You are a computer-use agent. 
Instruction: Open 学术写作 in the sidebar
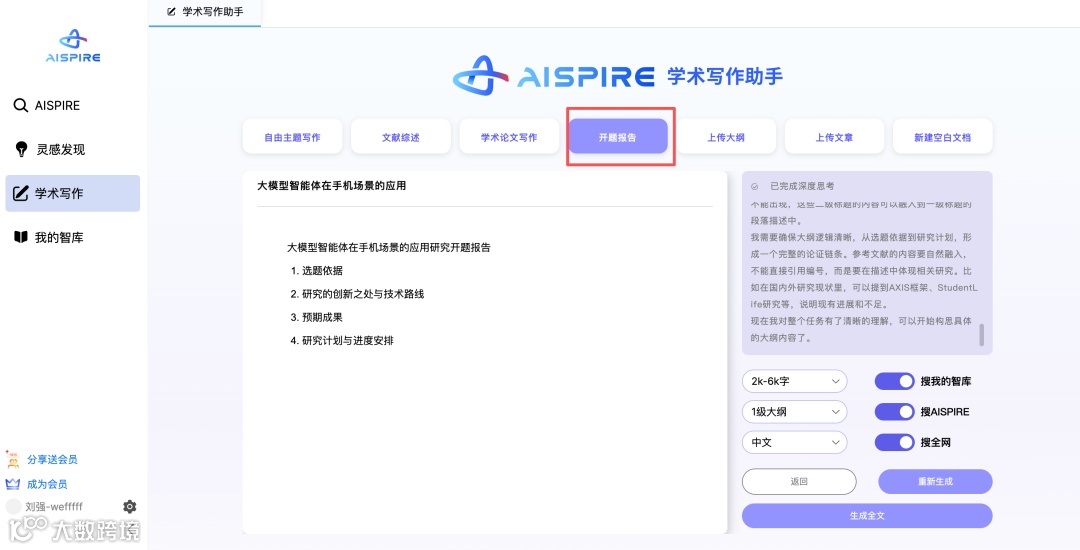click(72, 193)
